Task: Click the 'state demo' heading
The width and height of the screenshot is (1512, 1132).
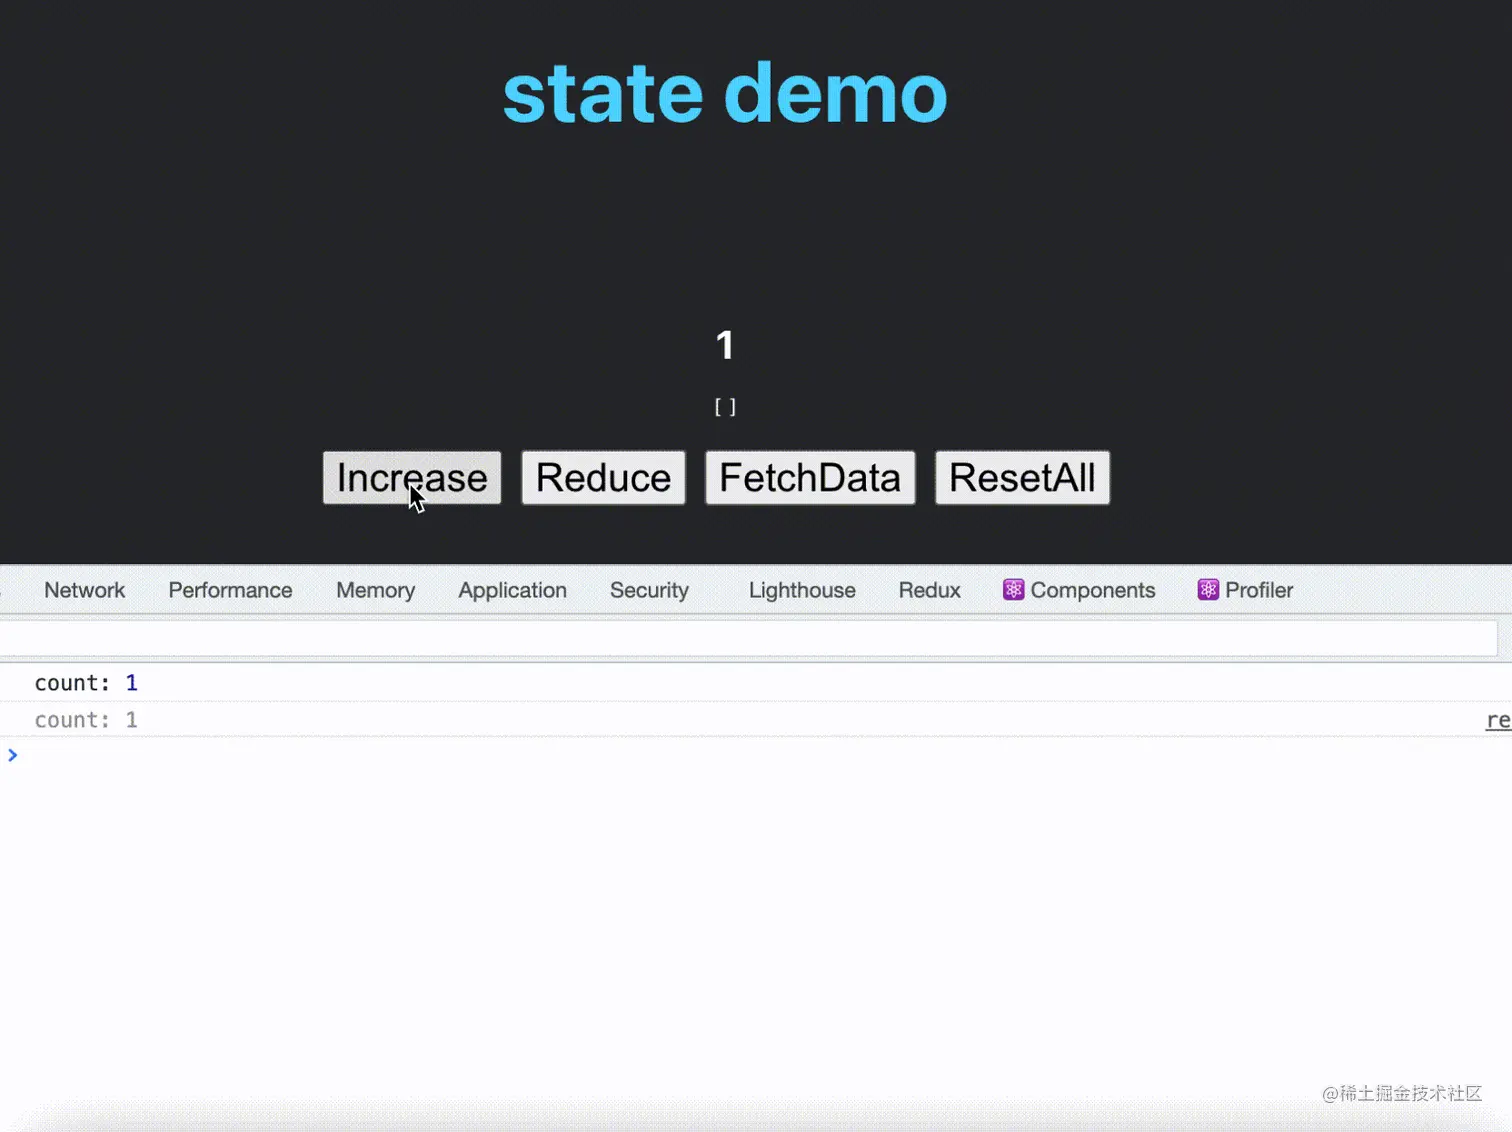Action: [x=725, y=93]
